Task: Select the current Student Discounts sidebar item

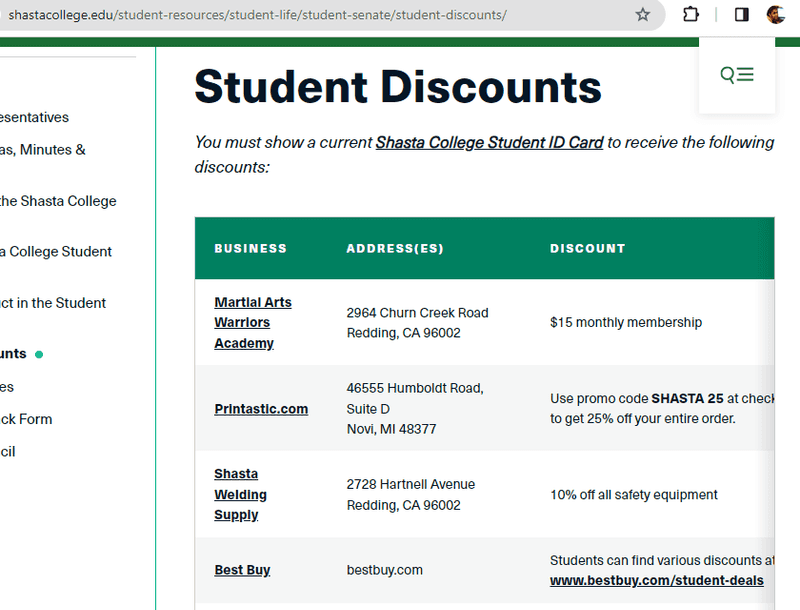Action: click(x=14, y=354)
